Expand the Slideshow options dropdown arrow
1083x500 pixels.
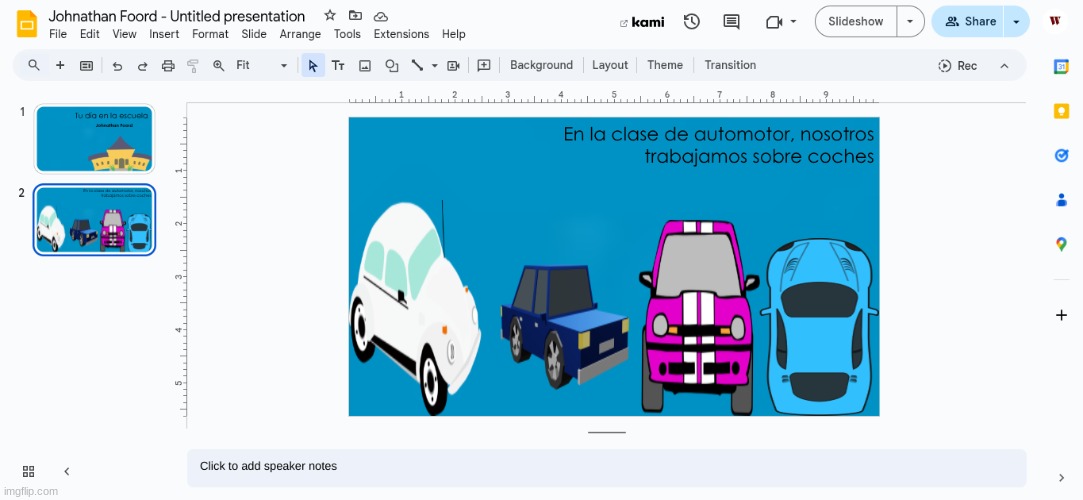click(910, 21)
